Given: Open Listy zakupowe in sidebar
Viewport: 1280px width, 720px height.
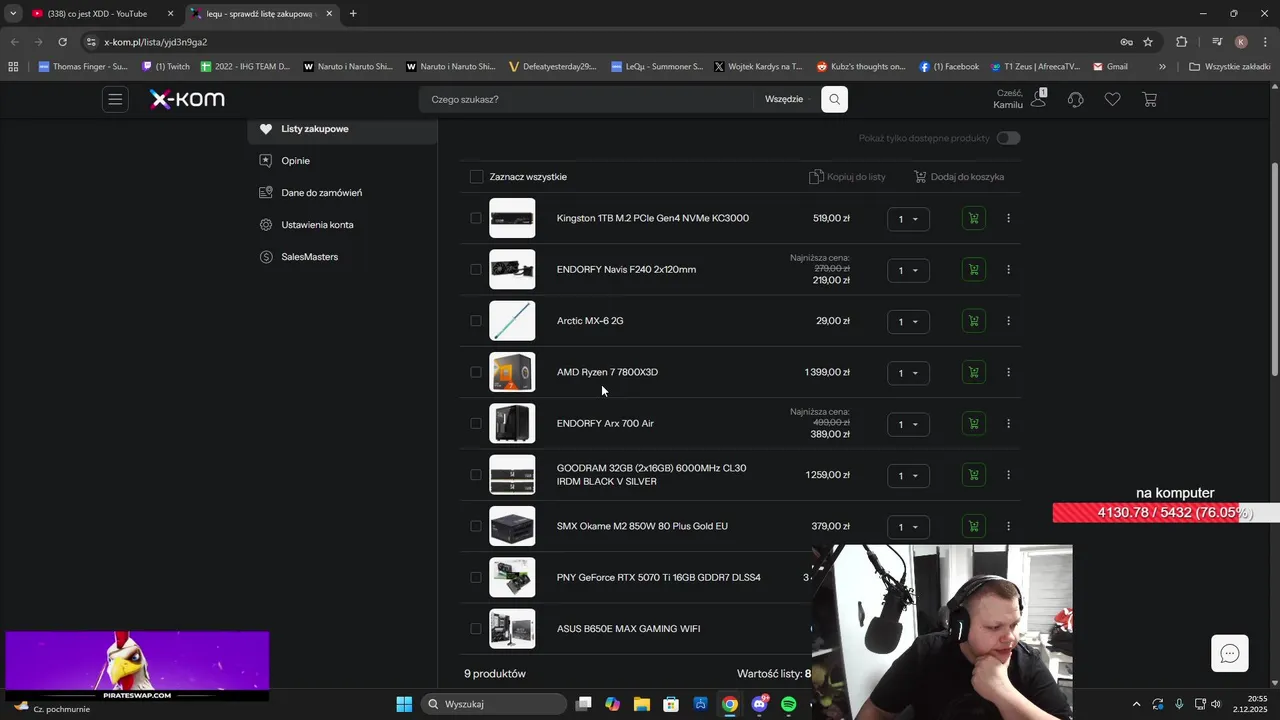Looking at the screenshot, I should [x=343, y=129].
